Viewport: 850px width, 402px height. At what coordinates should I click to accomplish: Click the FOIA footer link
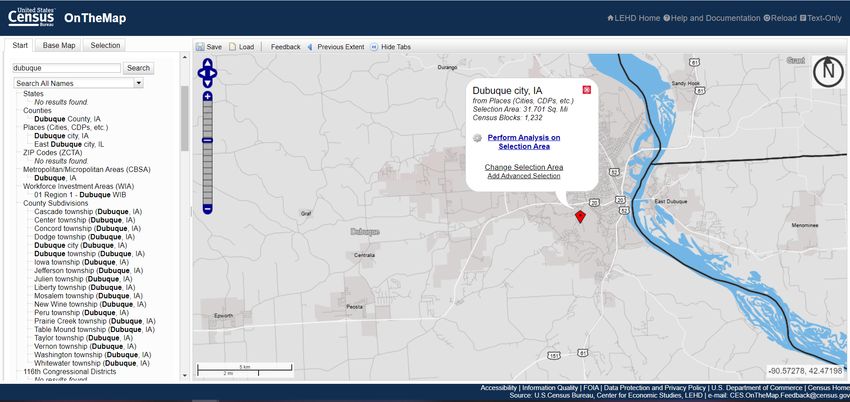click(590, 388)
